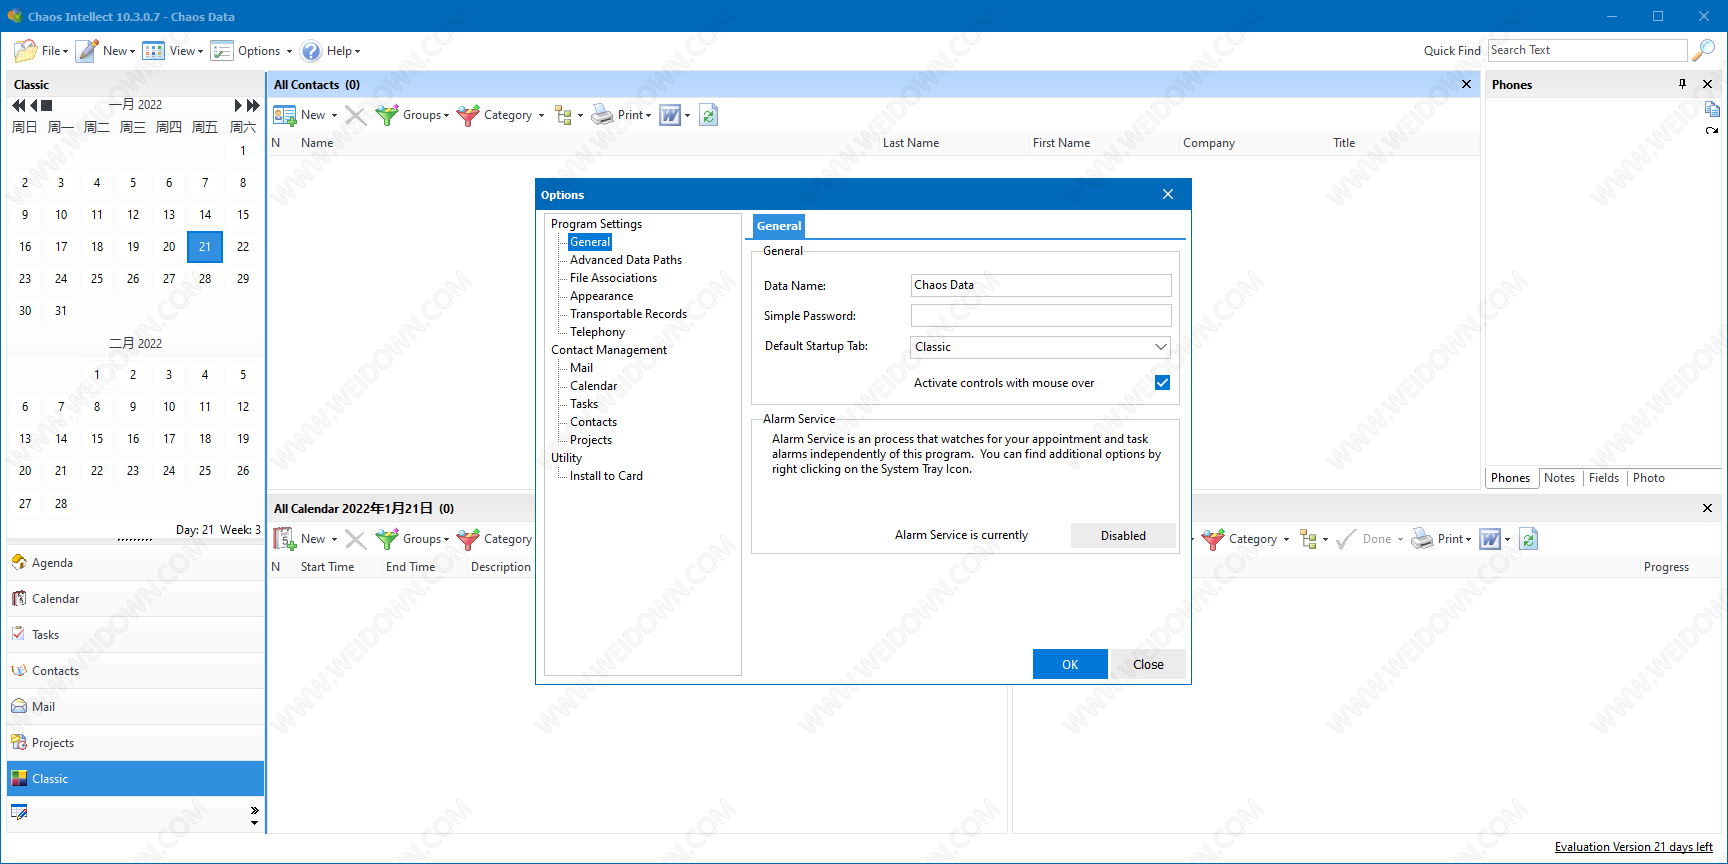Open the Default Startup Tab dropdown
The width and height of the screenshot is (1728, 864).
(1160, 347)
